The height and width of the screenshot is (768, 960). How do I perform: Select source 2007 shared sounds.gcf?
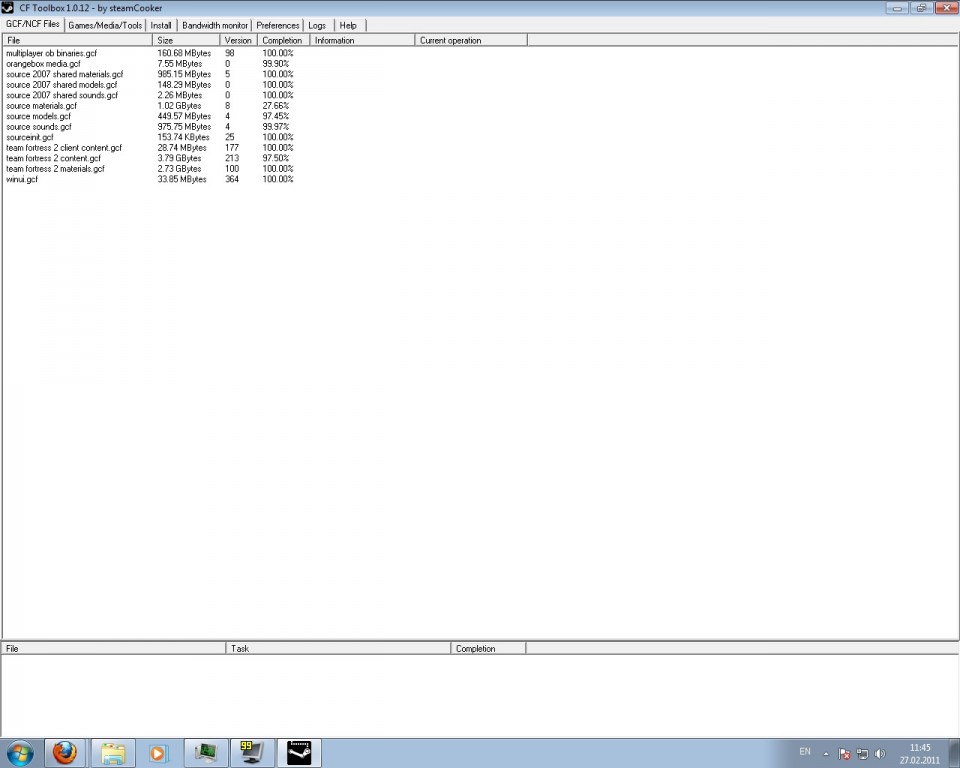click(x=62, y=95)
